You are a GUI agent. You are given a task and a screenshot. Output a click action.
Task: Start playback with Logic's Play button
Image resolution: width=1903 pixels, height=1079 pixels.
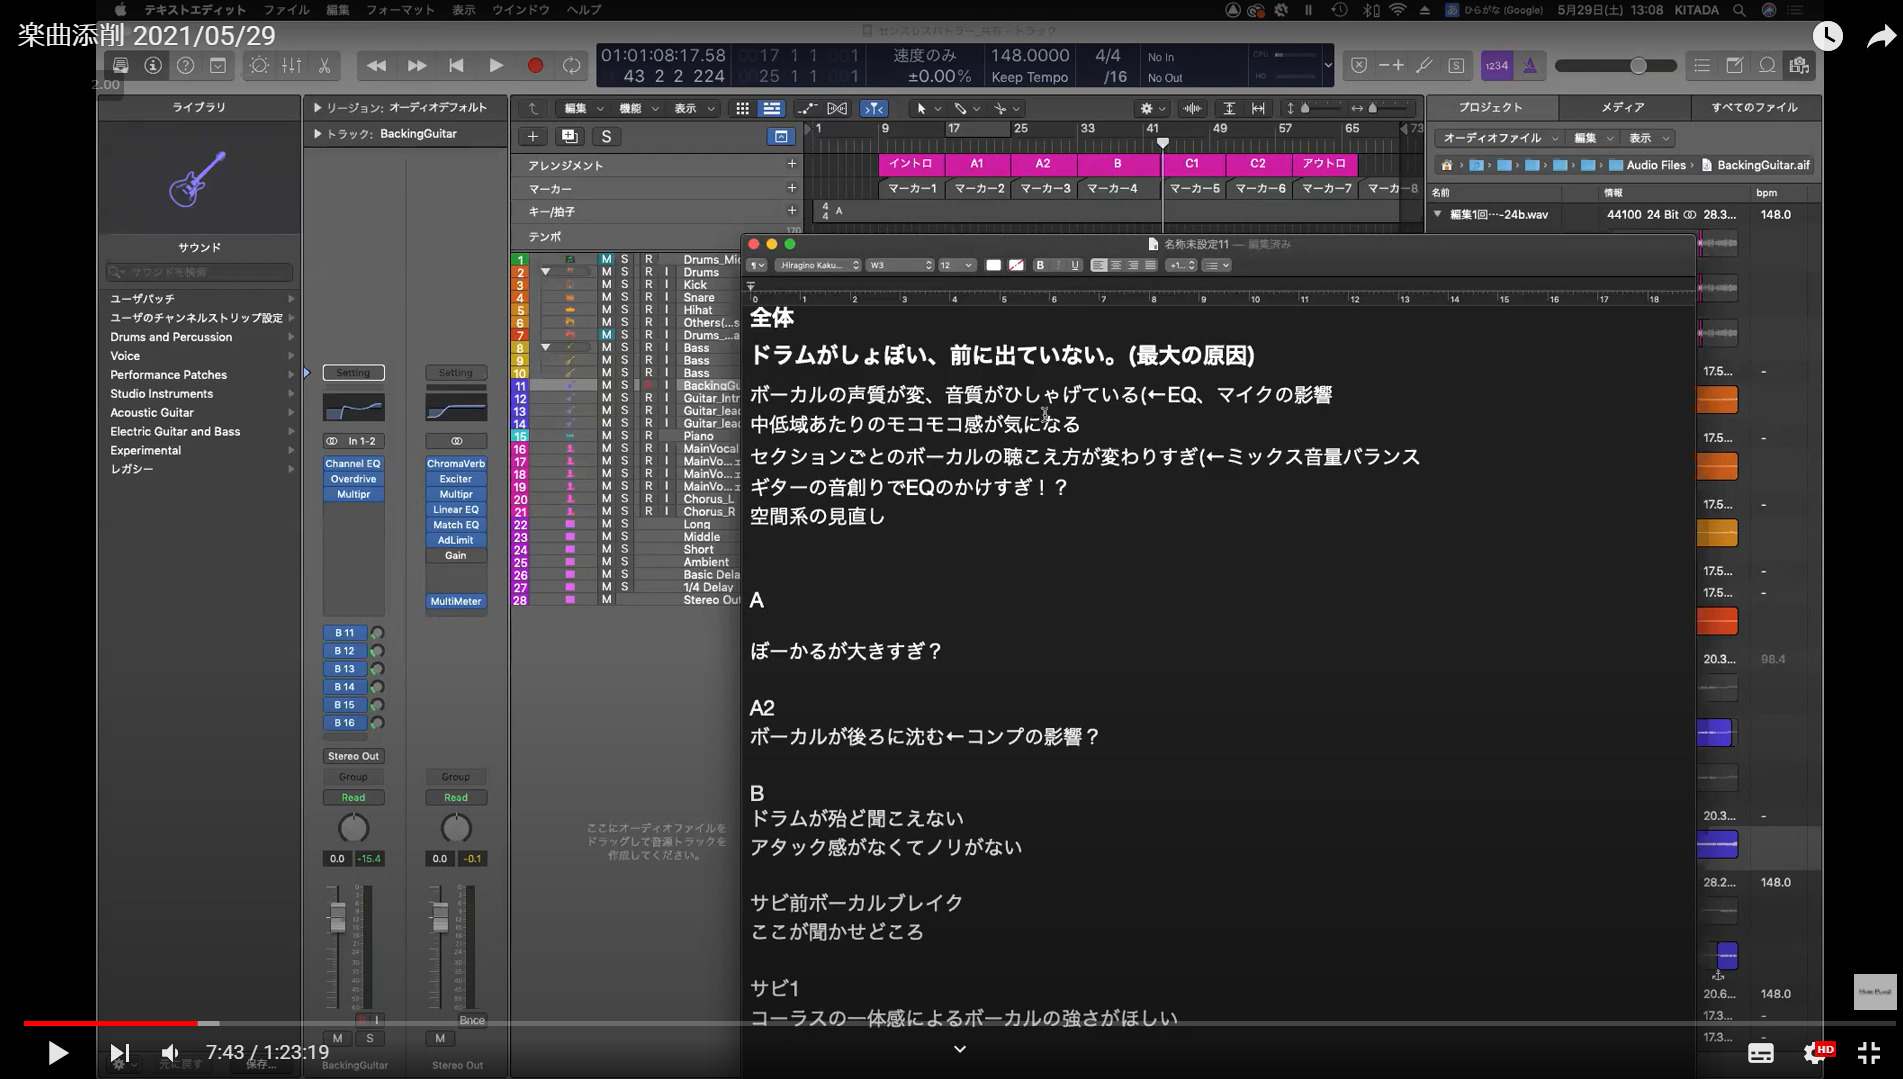pos(495,65)
